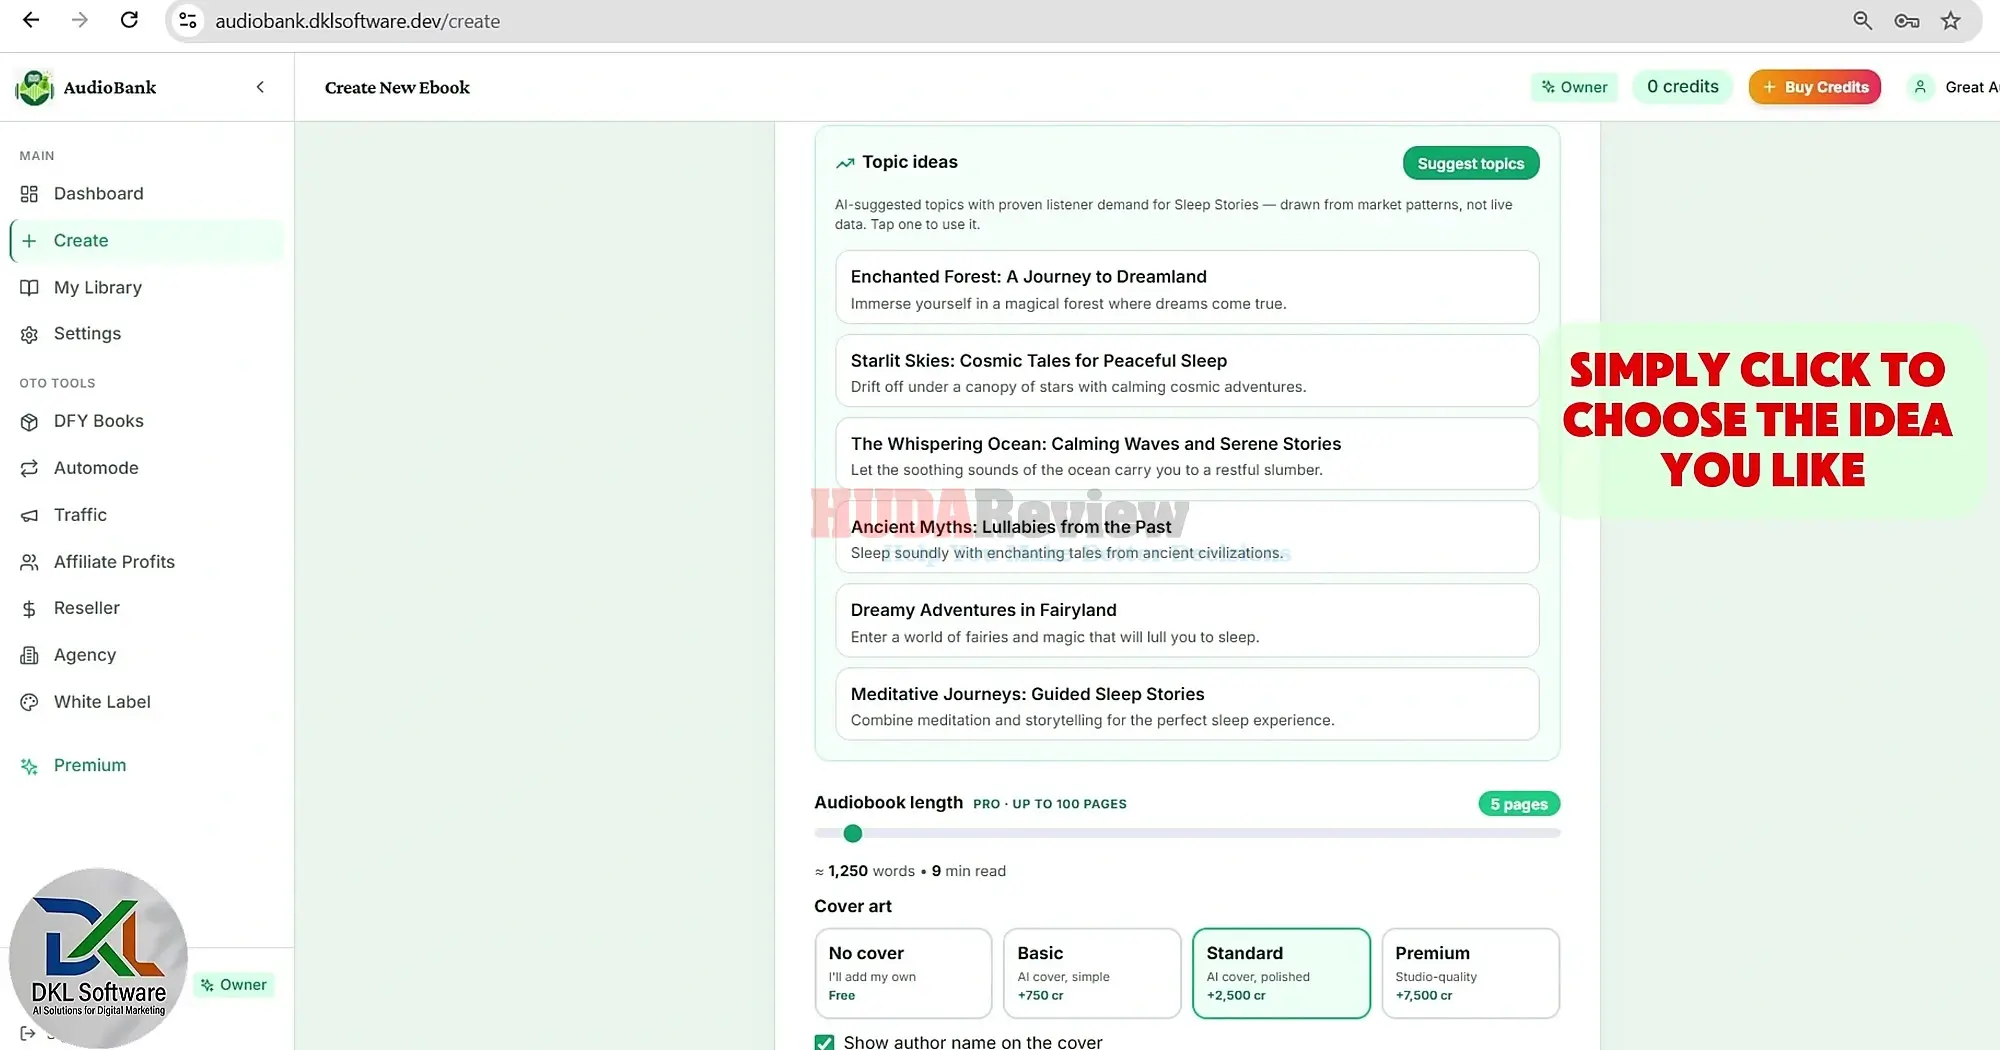Screen dimensions: 2000x1050
Task: Open the Settings gear icon
Action: [29, 335]
